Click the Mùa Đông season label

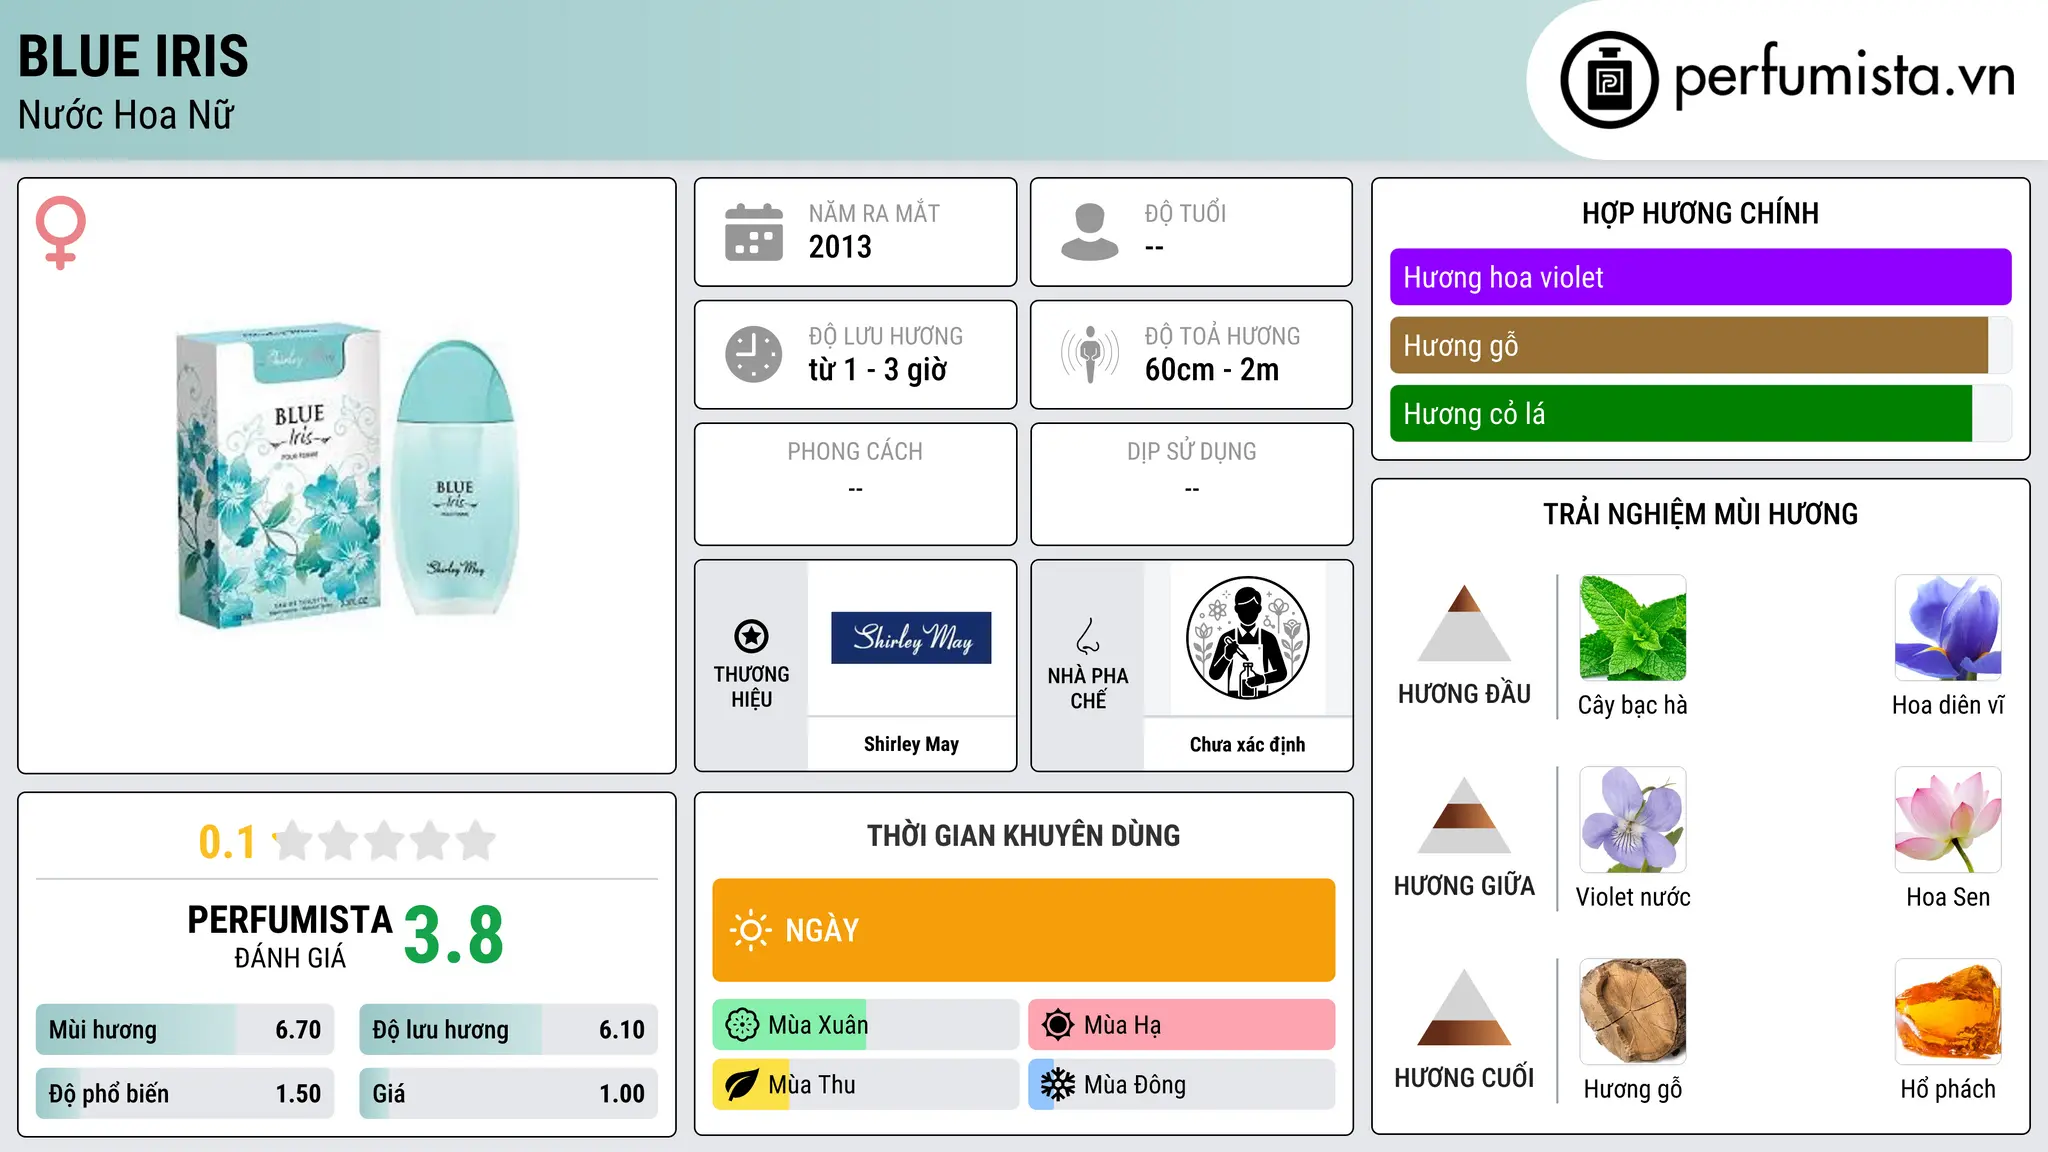(1135, 1085)
